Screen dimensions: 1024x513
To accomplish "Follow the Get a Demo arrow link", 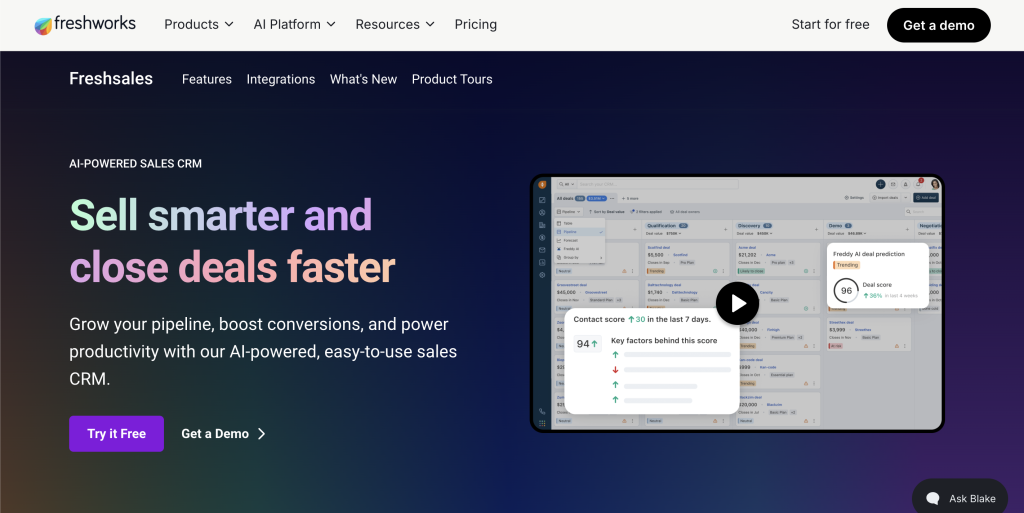I will pos(223,434).
